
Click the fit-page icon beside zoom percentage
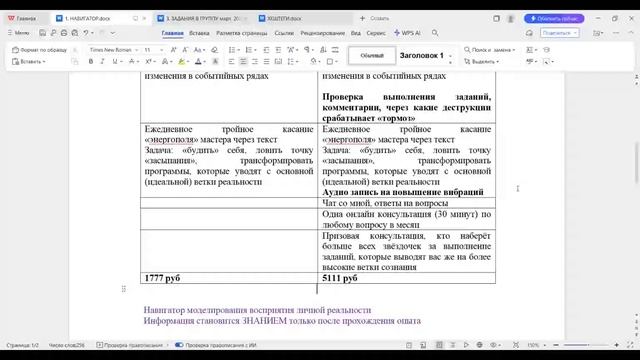tap(516, 345)
